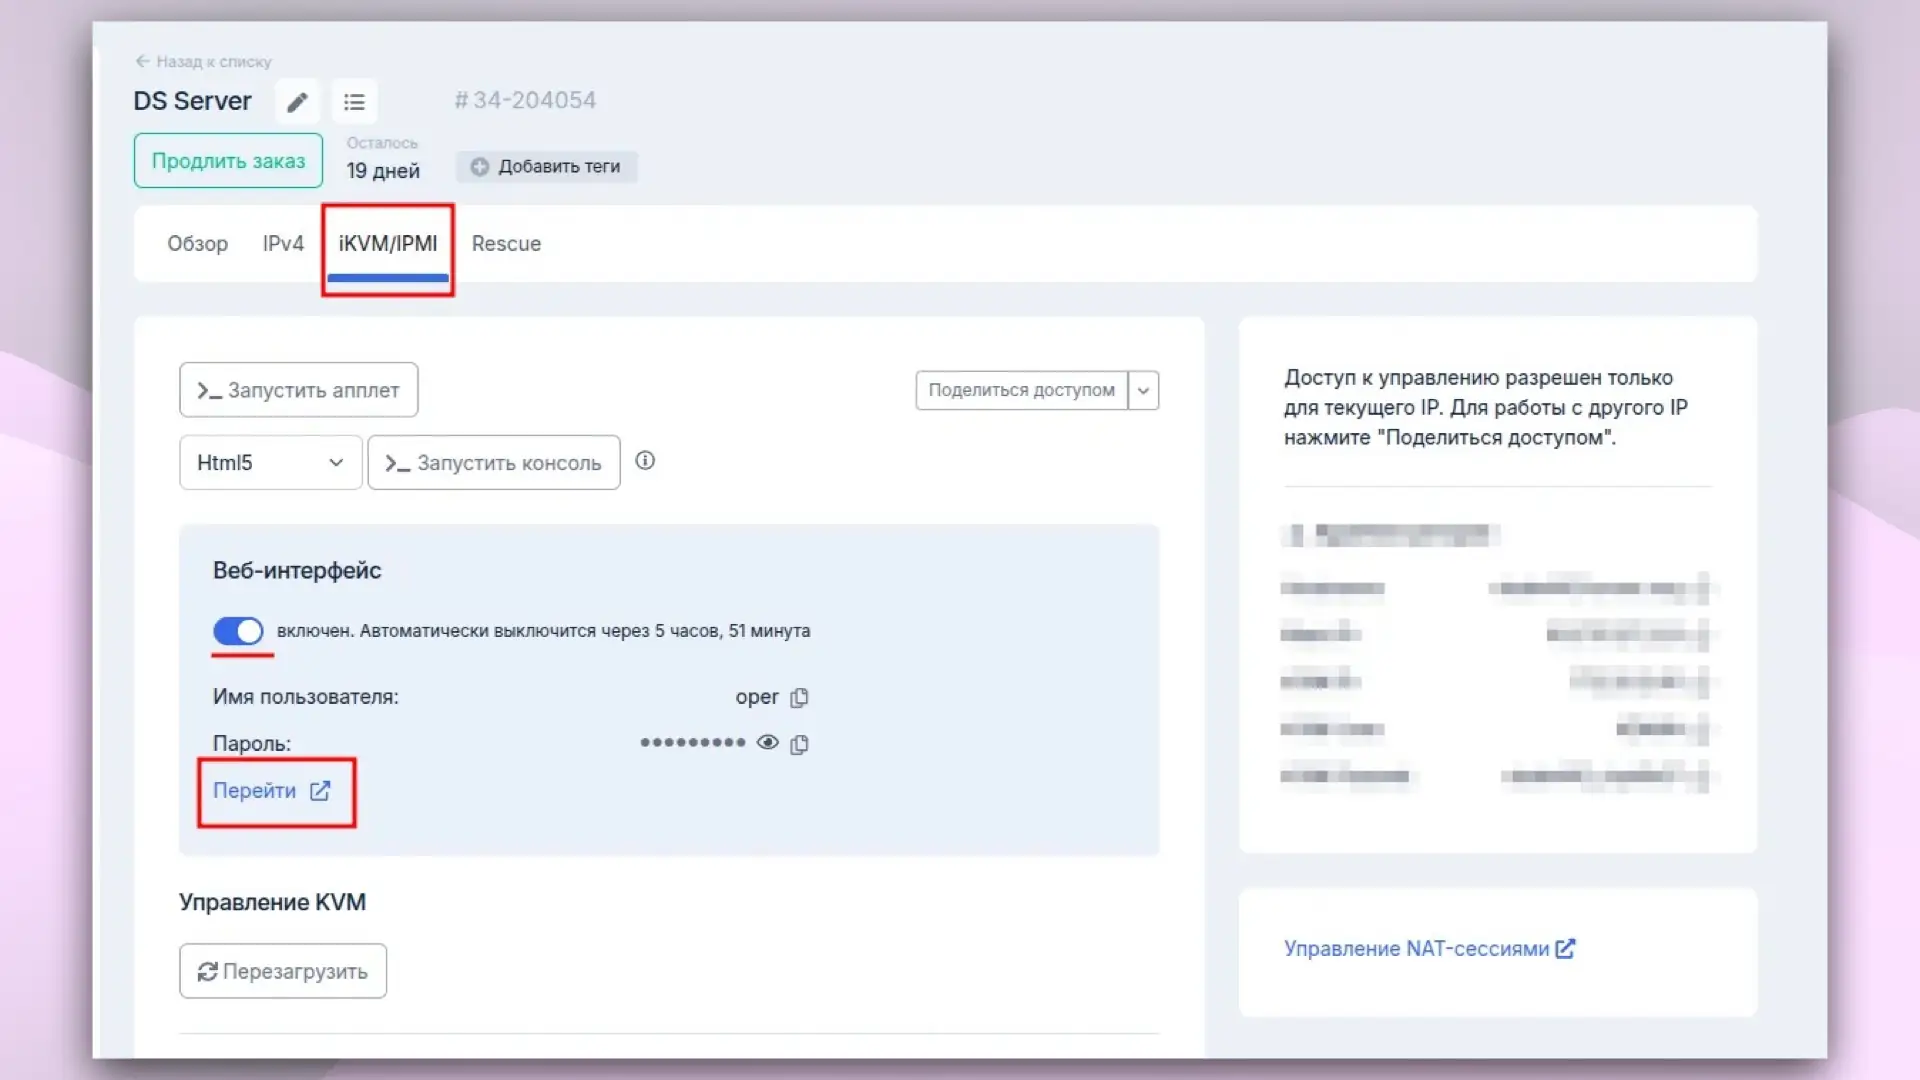The width and height of the screenshot is (1920, 1080).
Task: Copy the password using the copy icon
Action: point(799,743)
